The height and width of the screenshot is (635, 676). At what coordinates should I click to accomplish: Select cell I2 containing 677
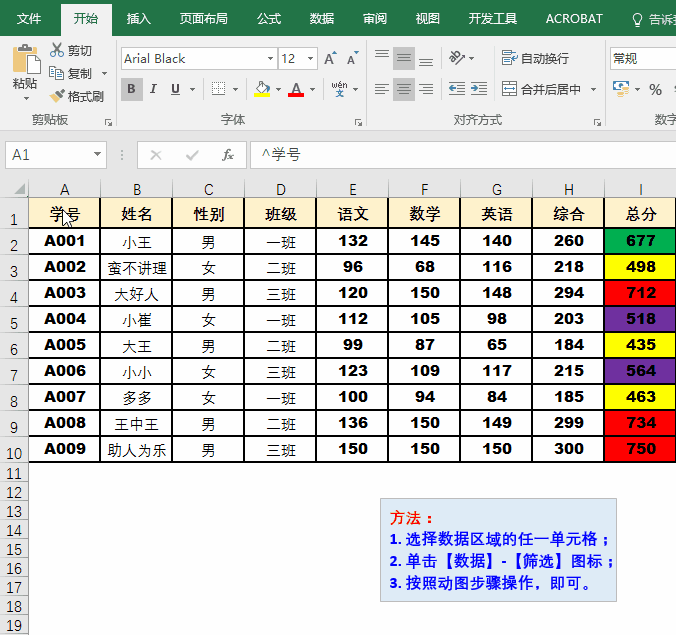(x=640, y=241)
